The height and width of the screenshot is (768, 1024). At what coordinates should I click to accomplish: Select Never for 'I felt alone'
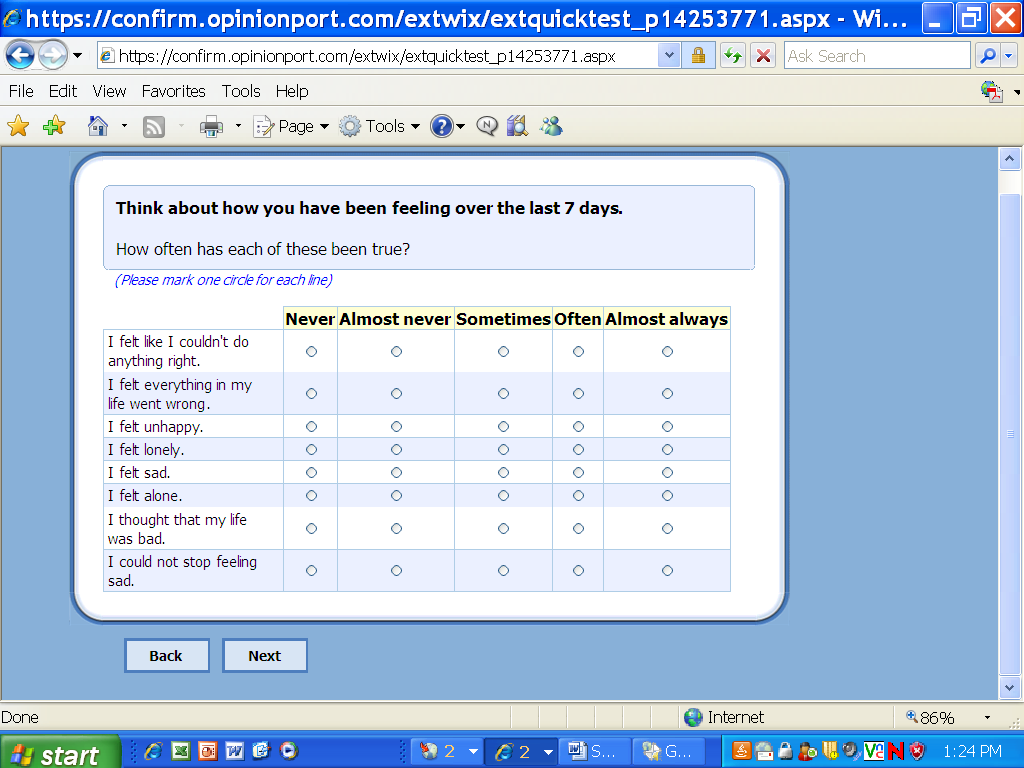[x=312, y=496]
